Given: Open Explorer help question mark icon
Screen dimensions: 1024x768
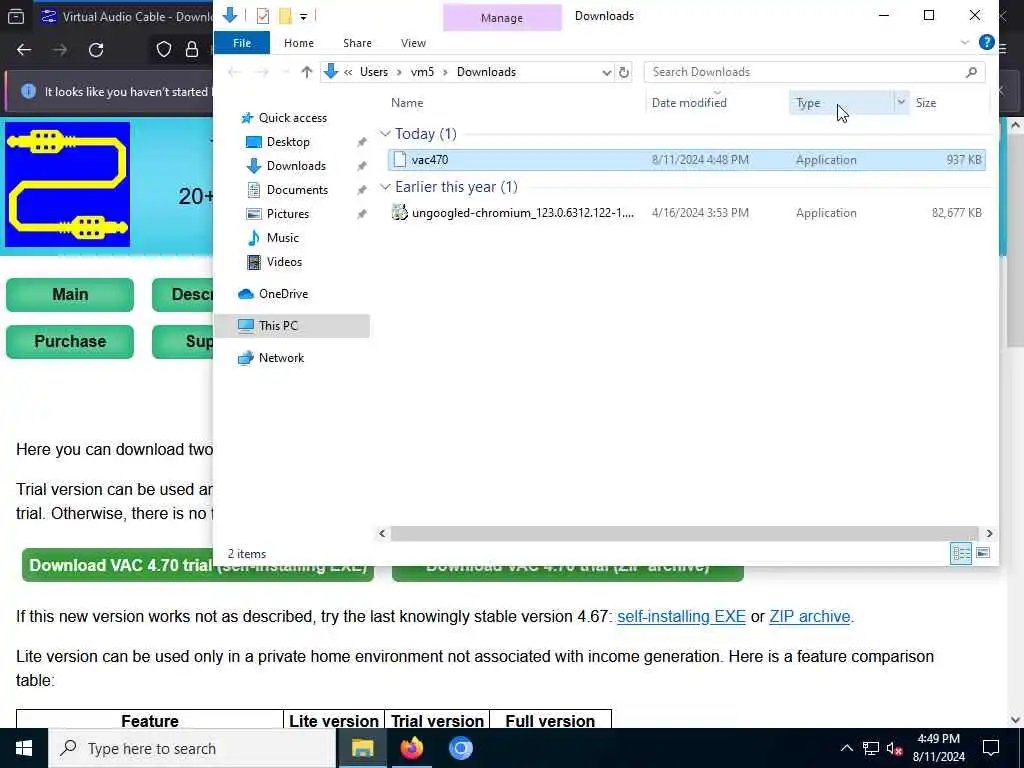Looking at the screenshot, I should (986, 42).
